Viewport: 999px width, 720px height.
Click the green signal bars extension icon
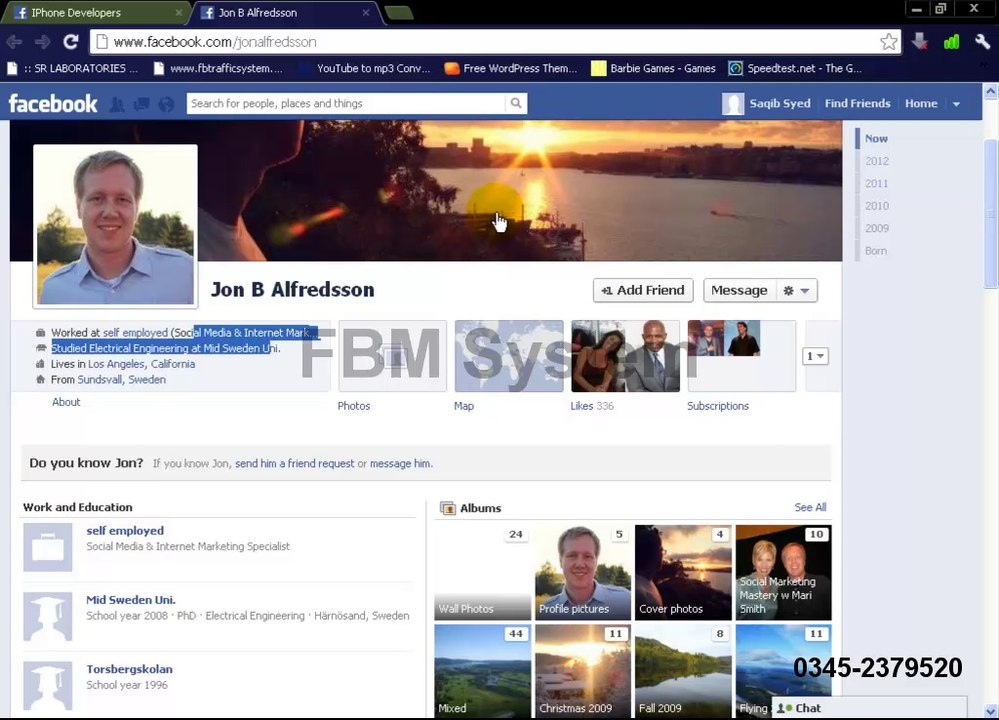(x=951, y=42)
